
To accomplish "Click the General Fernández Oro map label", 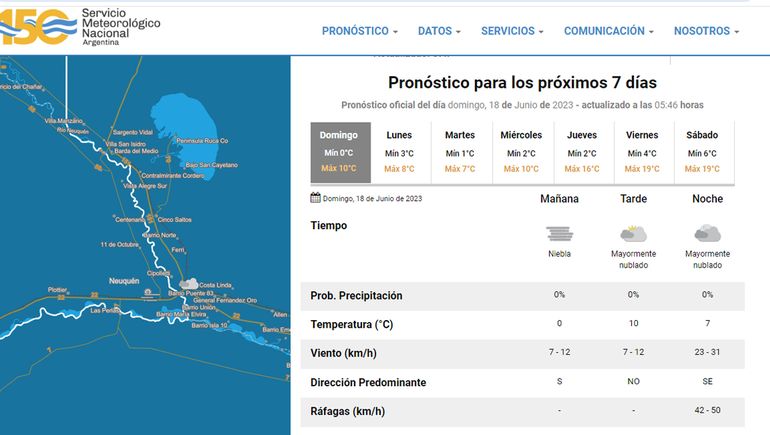I will [225, 300].
